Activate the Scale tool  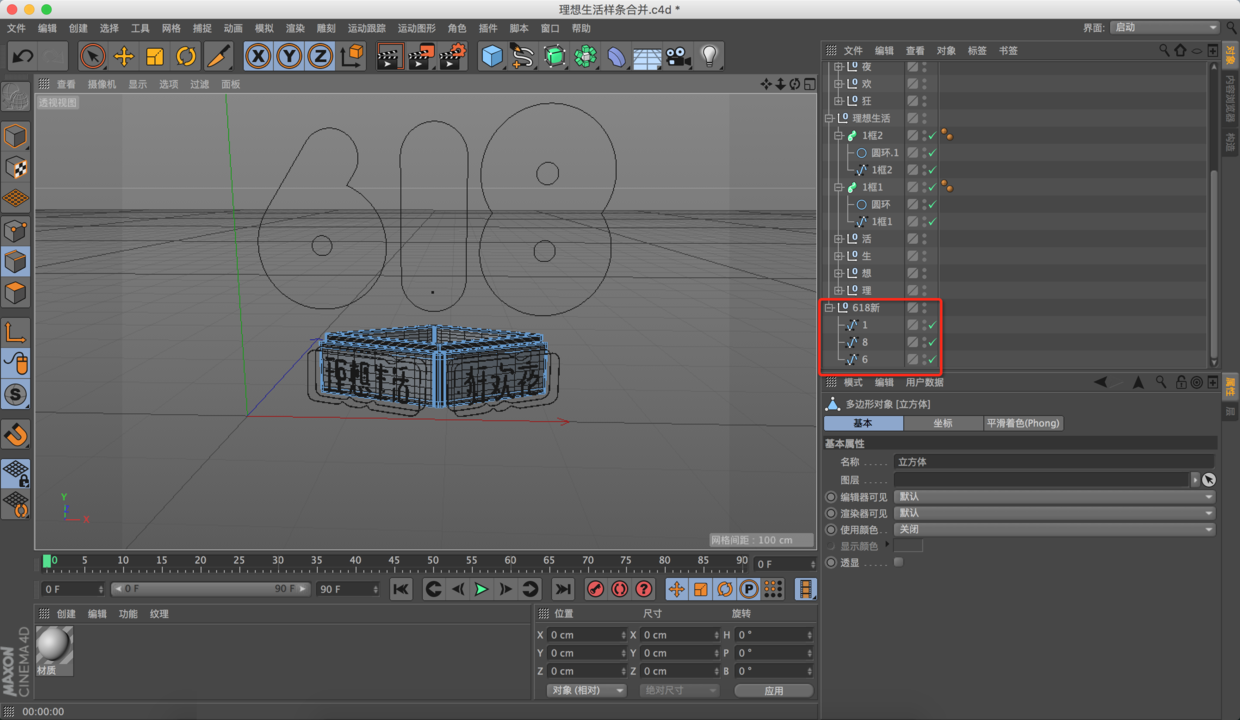coord(155,56)
